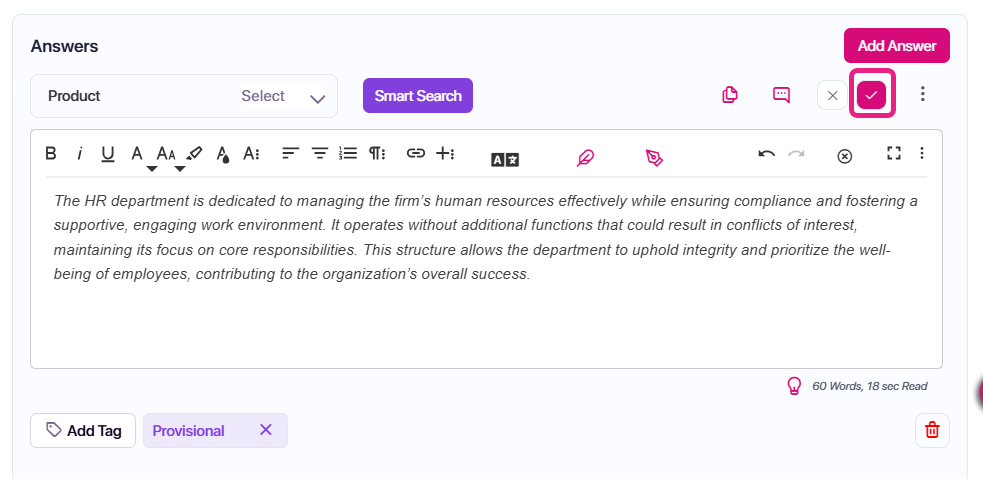Click the Add Answer button
This screenshot has height=479, width=983.
coord(896,46)
